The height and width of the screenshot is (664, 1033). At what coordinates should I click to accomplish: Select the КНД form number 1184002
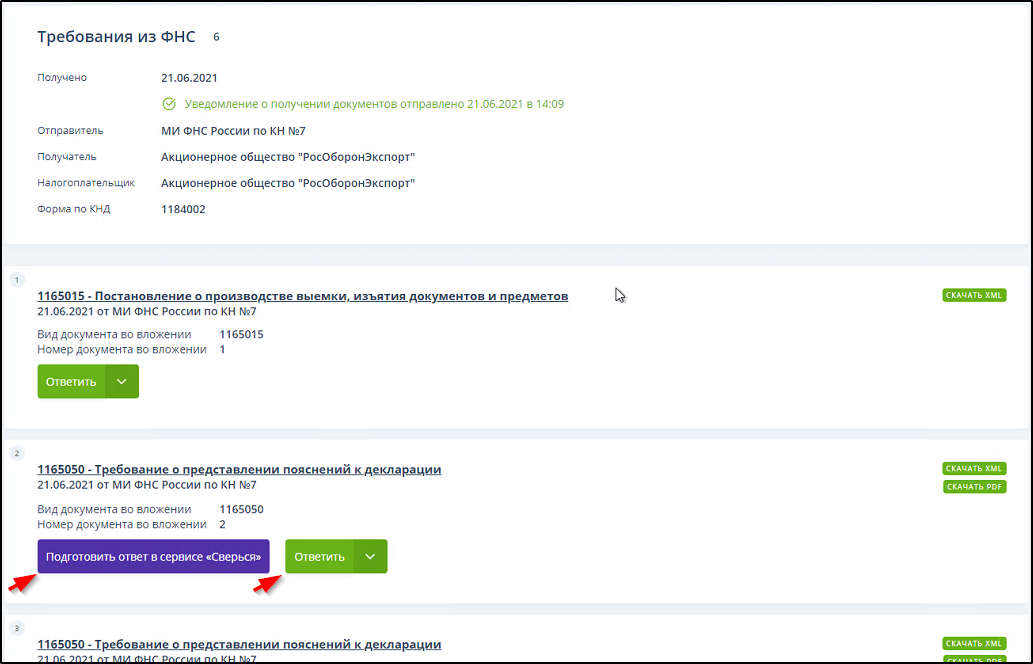[x=183, y=209]
